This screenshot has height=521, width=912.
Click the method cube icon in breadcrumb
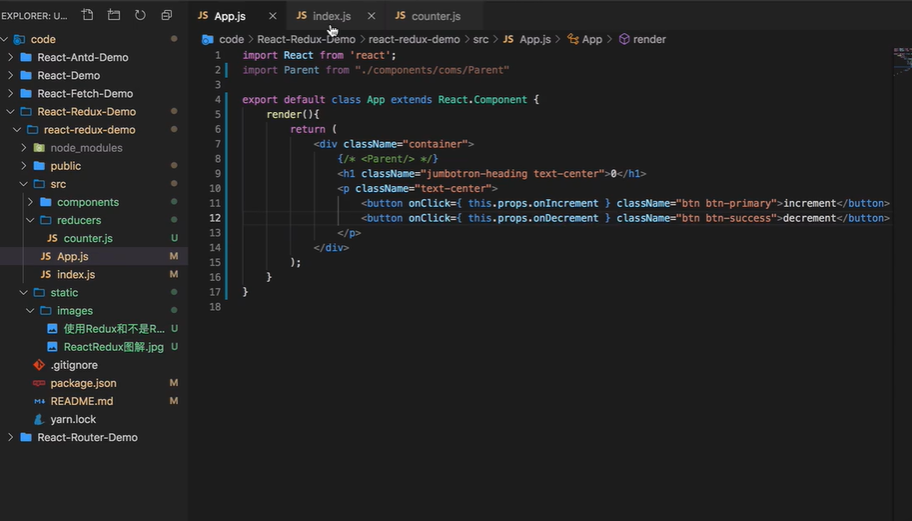coord(624,39)
